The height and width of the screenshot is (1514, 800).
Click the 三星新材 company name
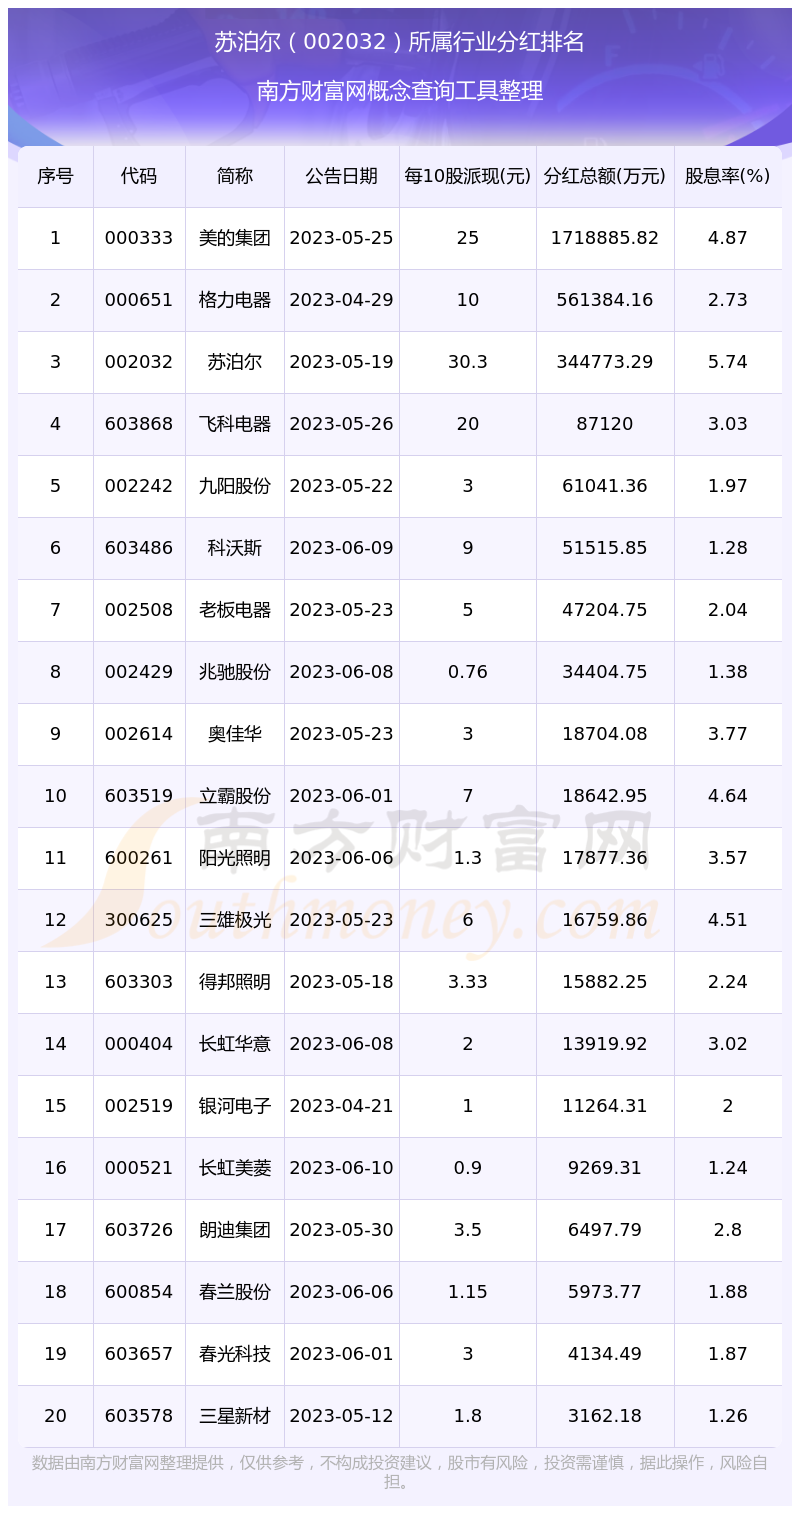click(235, 1416)
